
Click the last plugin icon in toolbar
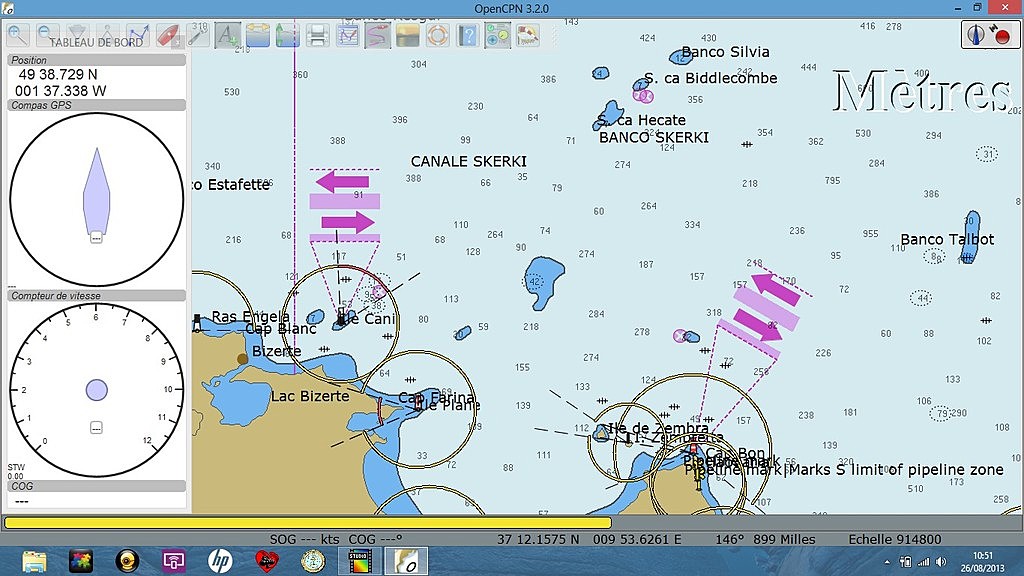coord(528,35)
